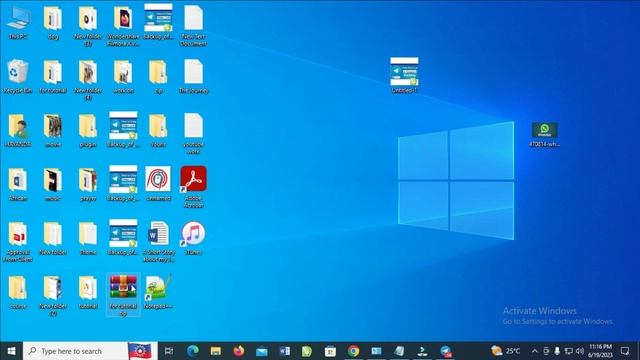The height and width of the screenshot is (360, 640).
Task: Click the Type here to search box
Action: pos(76,351)
